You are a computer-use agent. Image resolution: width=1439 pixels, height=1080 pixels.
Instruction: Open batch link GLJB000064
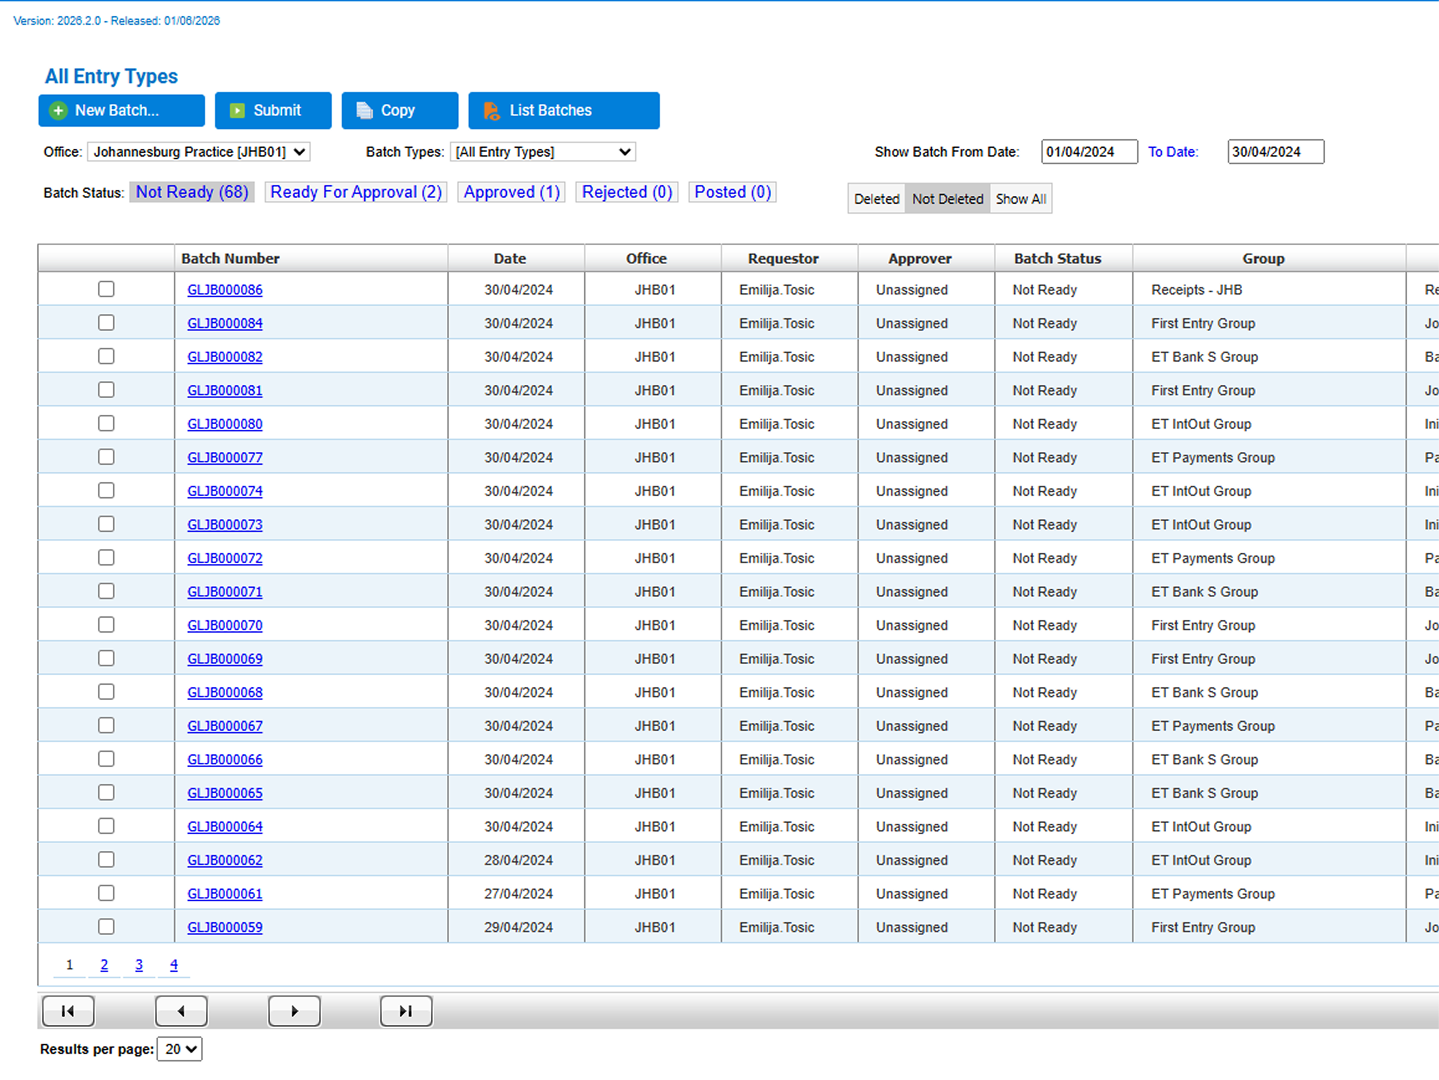click(x=225, y=827)
